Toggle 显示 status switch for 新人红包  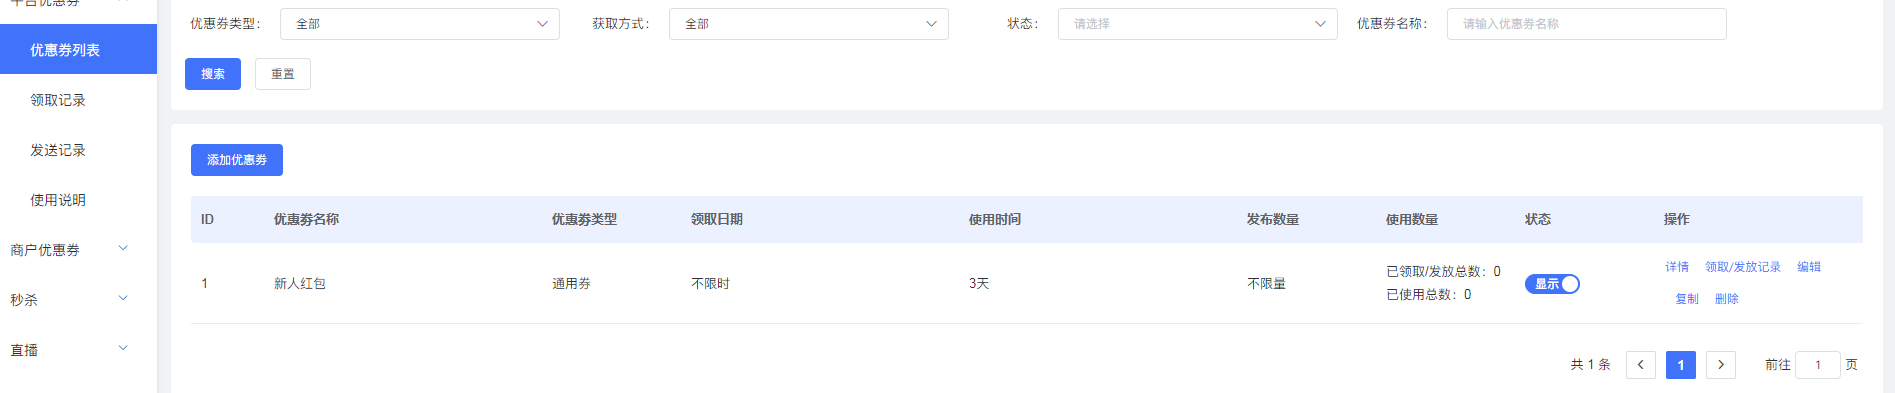tap(1552, 284)
